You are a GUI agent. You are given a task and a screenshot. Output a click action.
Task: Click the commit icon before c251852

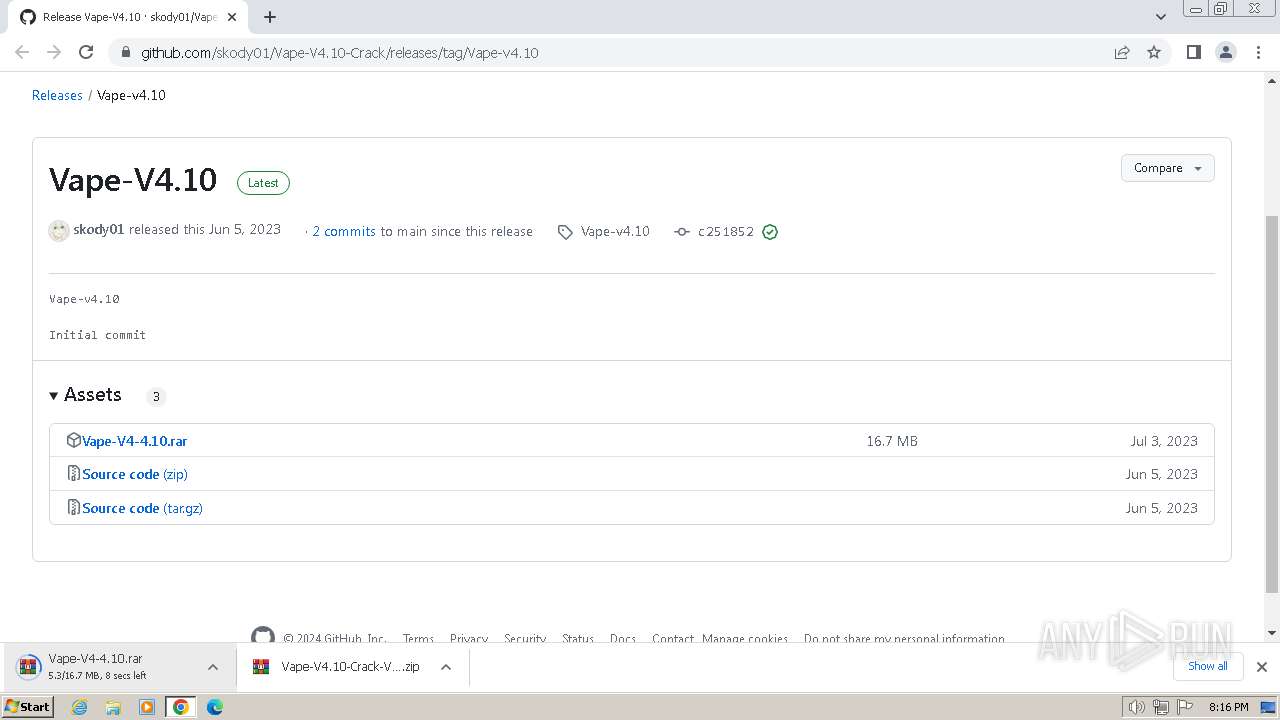682,232
